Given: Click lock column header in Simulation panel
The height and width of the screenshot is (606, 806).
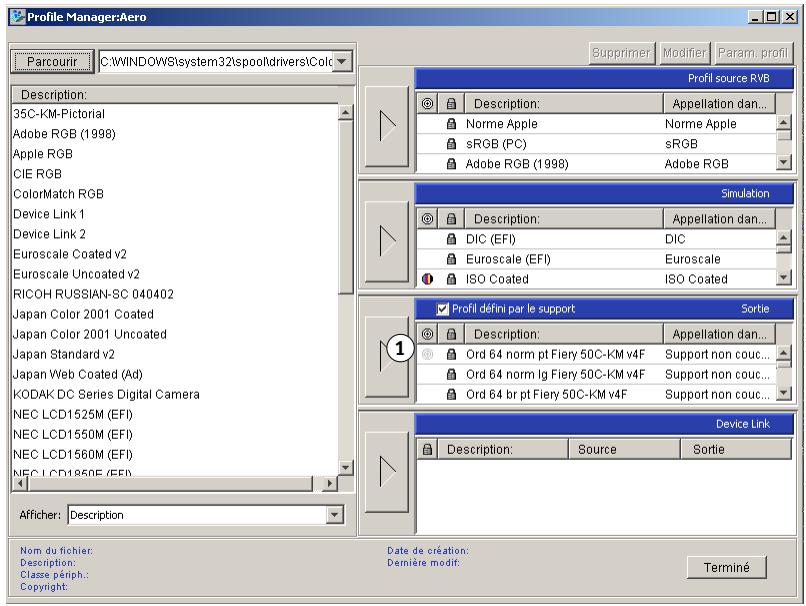Looking at the screenshot, I should pos(451,219).
